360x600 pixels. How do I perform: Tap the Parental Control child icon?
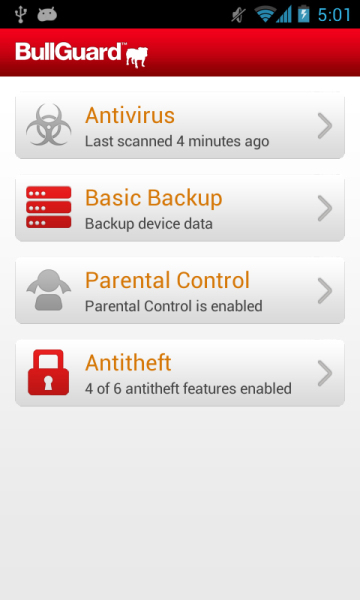[x=49, y=290]
